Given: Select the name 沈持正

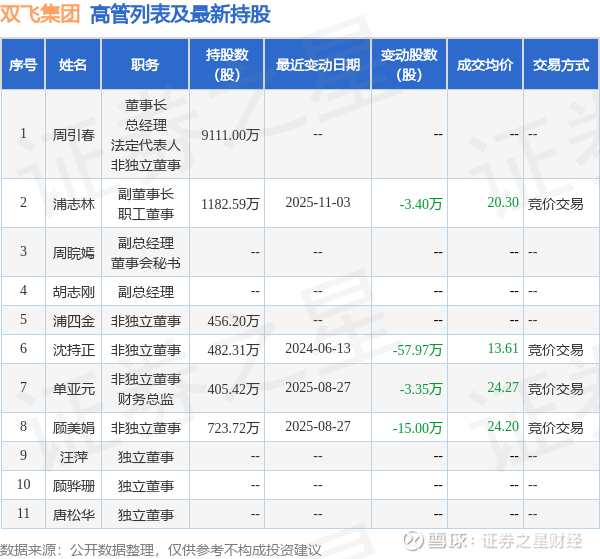Looking at the screenshot, I should point(73,350).
